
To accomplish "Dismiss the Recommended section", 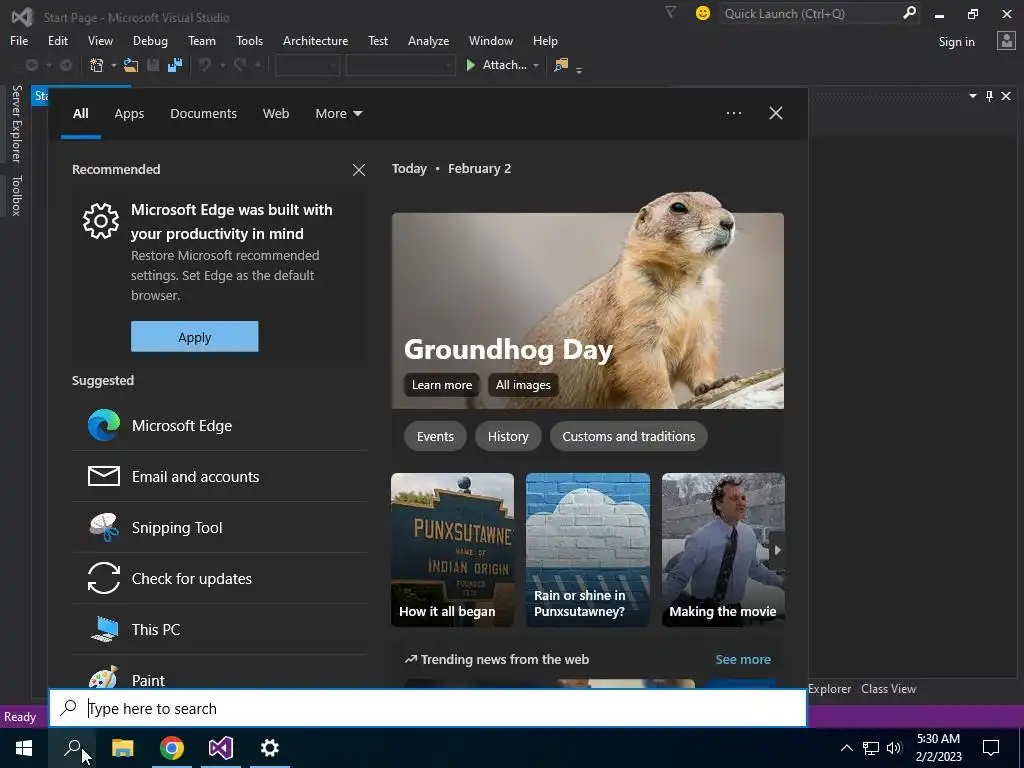I will [x=359, y=170].
